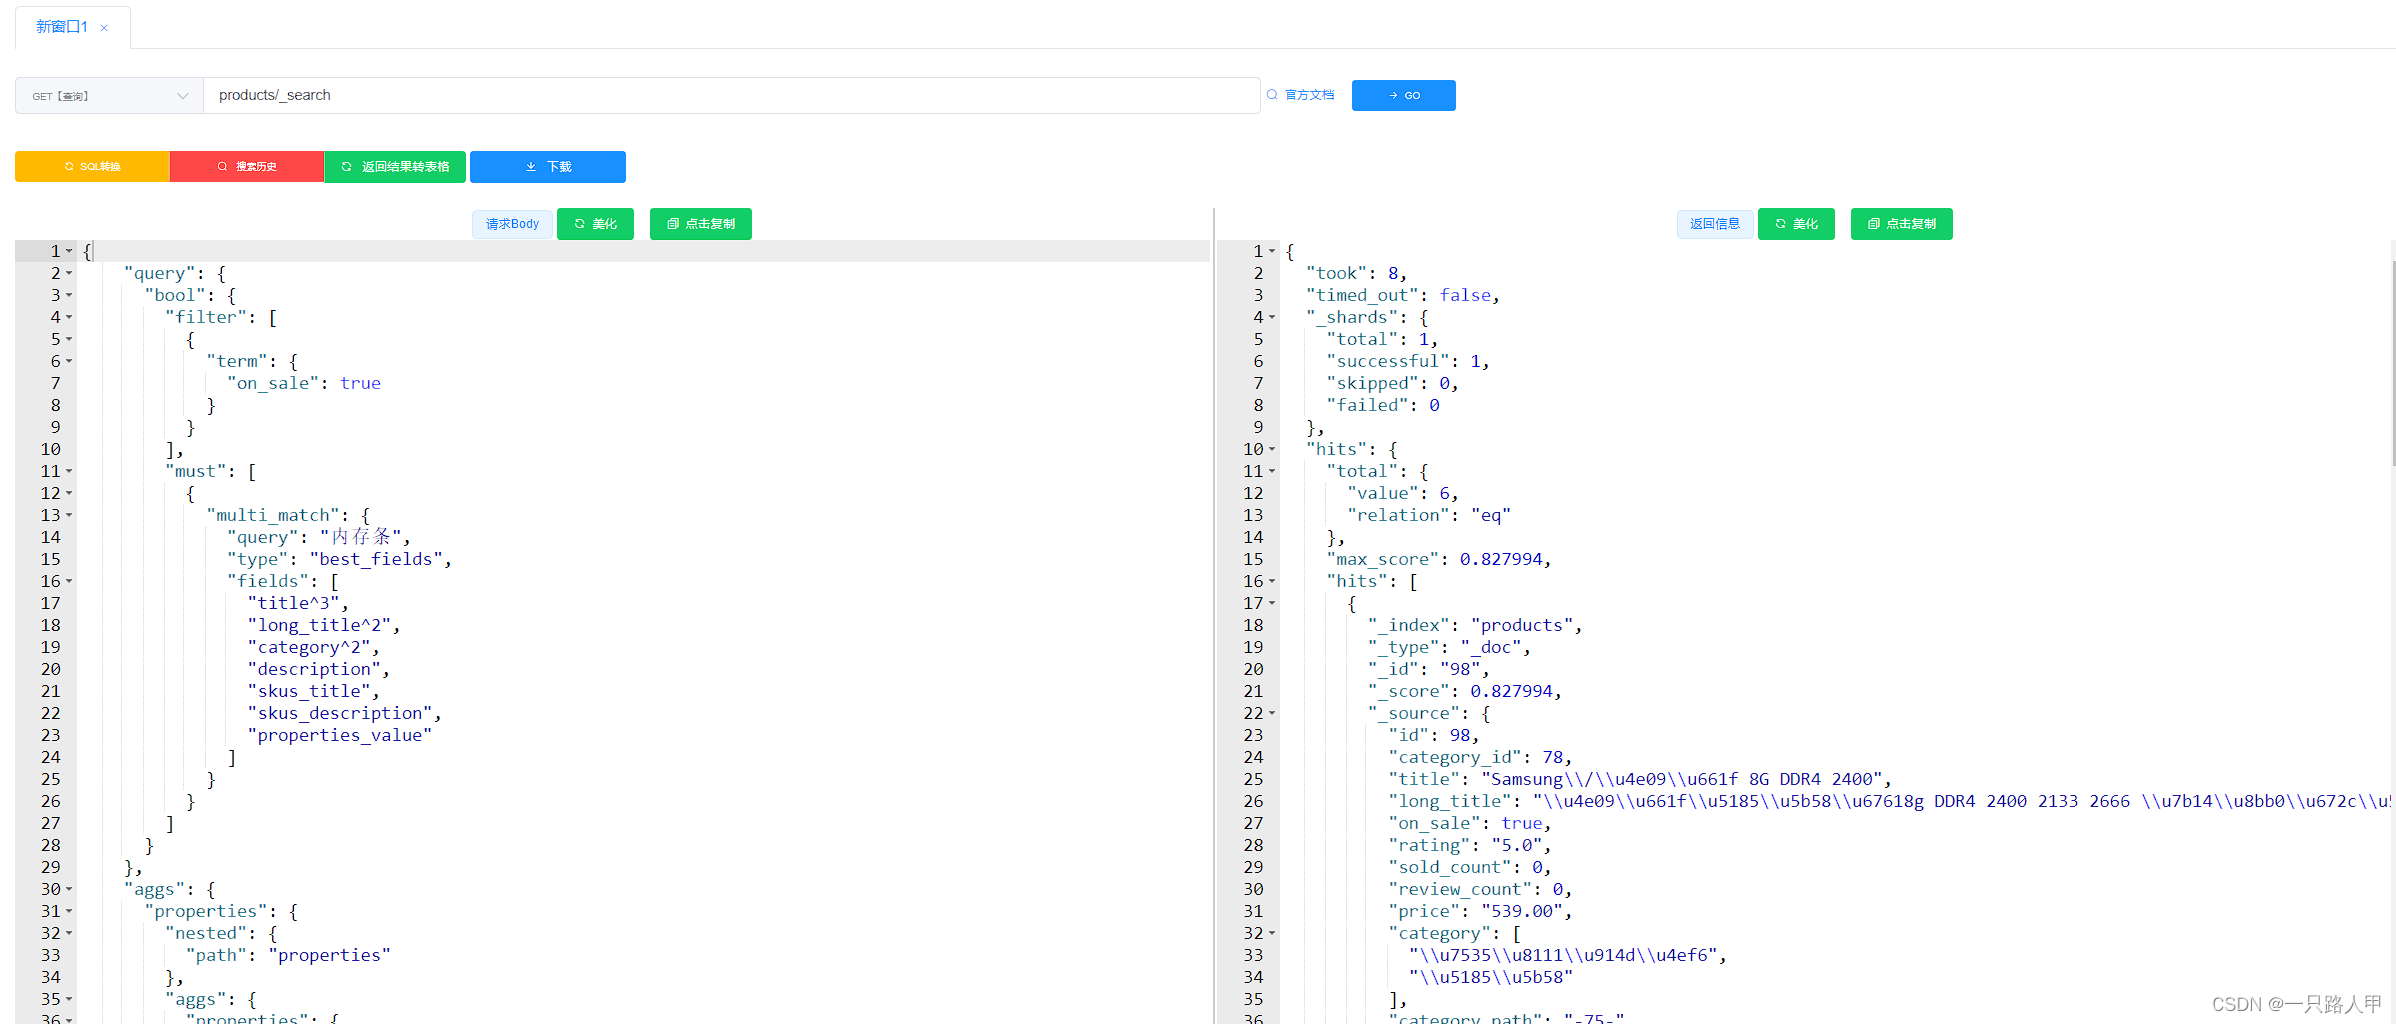Click the "on_sale": true text in request

coord(303,384)
